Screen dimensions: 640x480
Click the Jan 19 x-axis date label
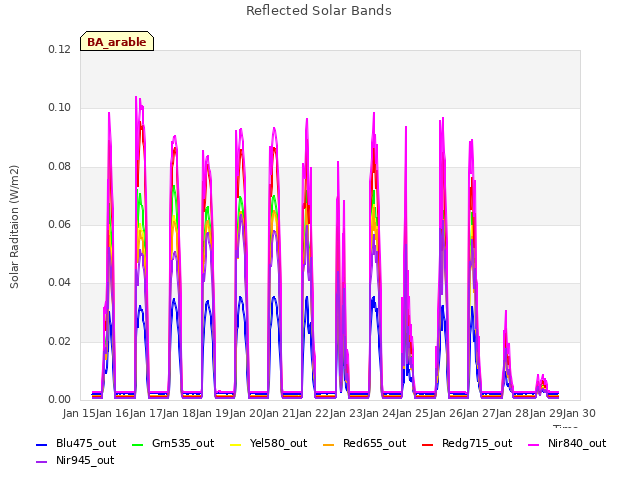pos(213,413)
